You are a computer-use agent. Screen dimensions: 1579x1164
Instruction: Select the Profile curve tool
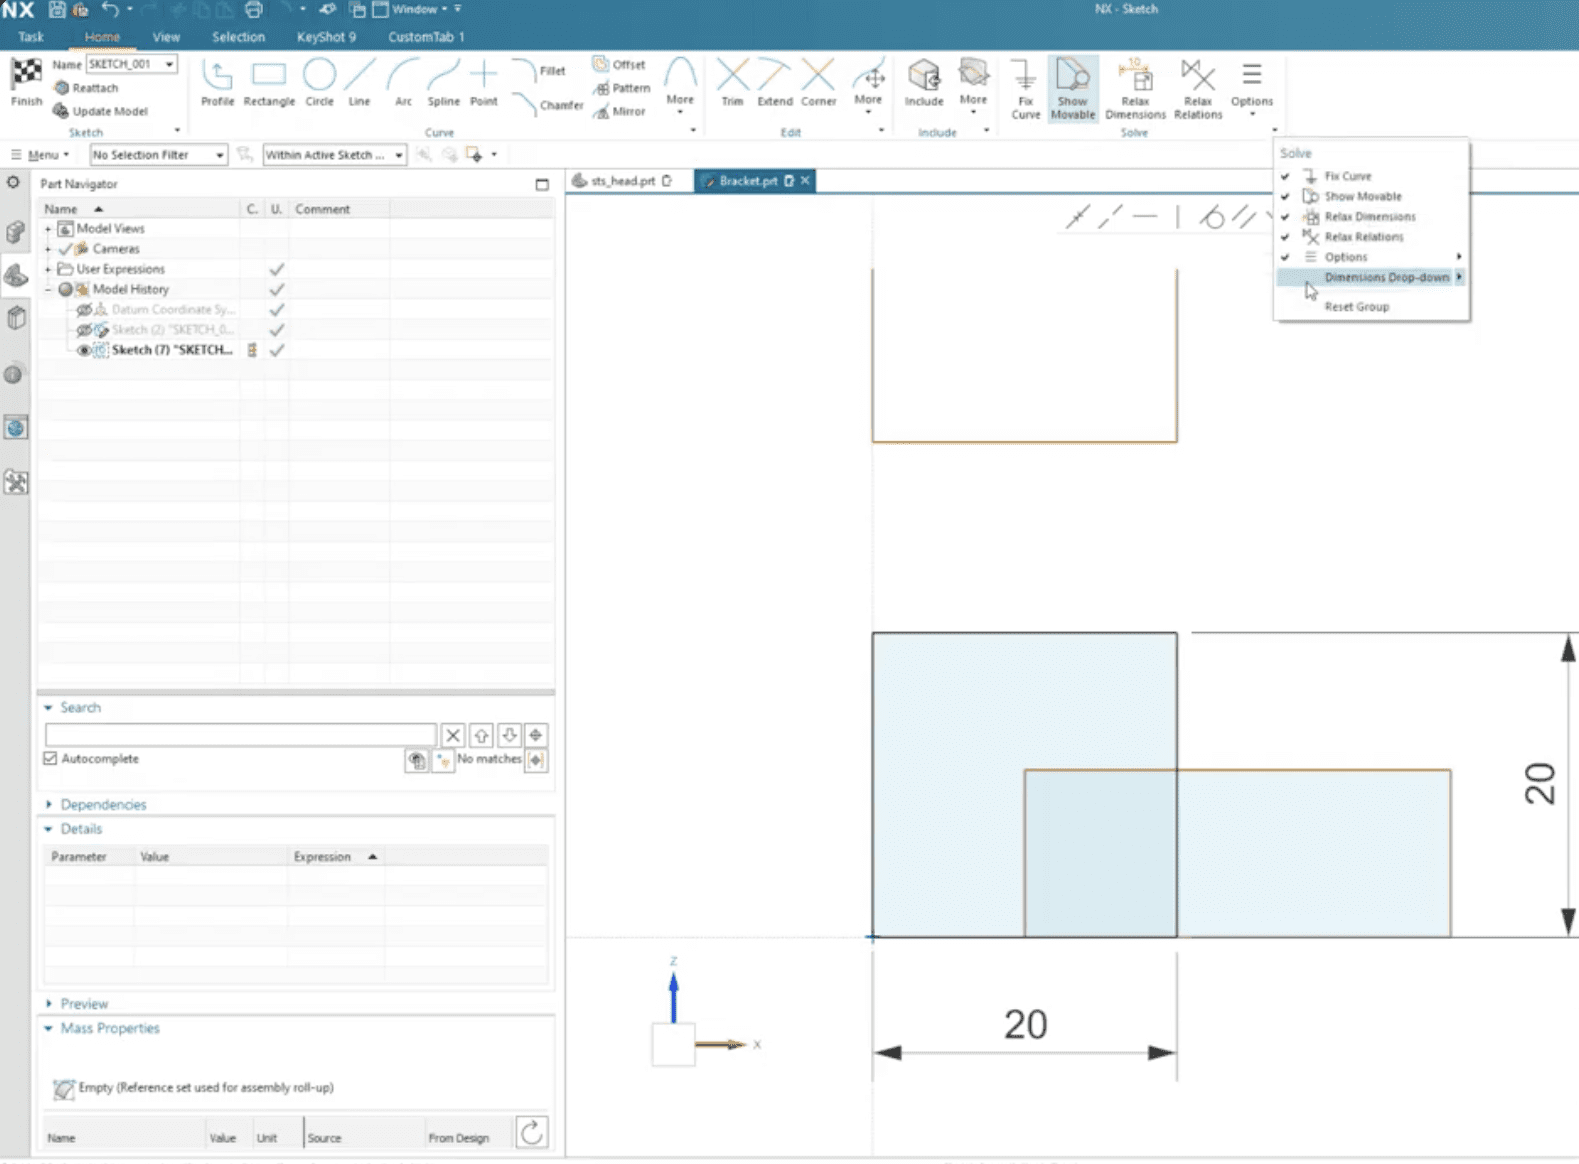217,82
